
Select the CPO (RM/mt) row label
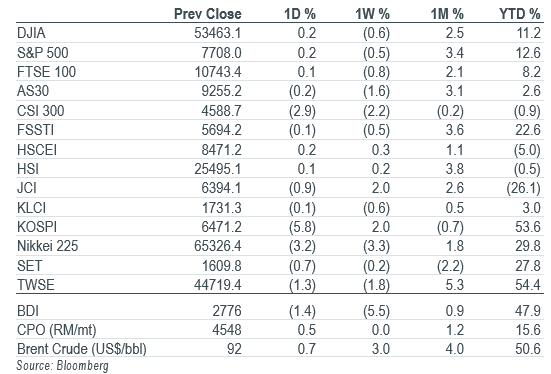[57, 330]
